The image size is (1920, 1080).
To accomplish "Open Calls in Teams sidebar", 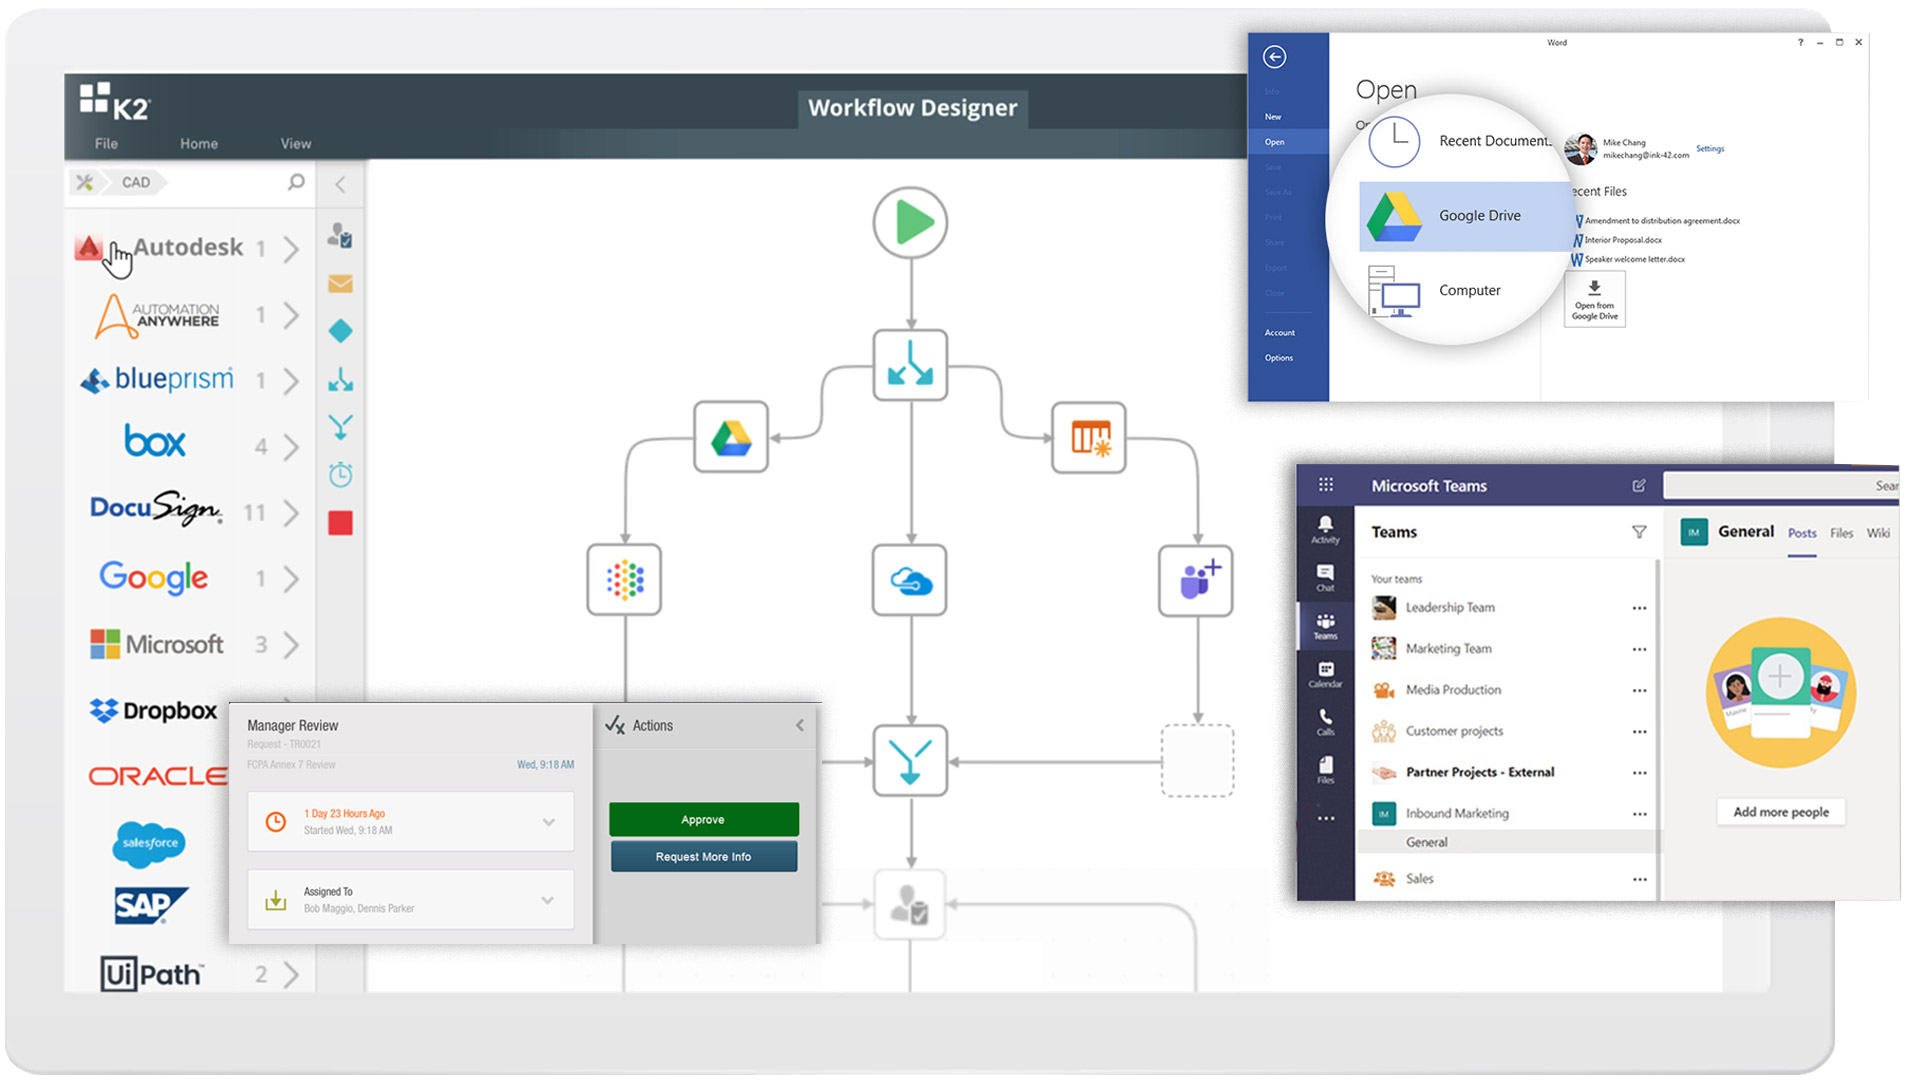I will click(1325, 722).
